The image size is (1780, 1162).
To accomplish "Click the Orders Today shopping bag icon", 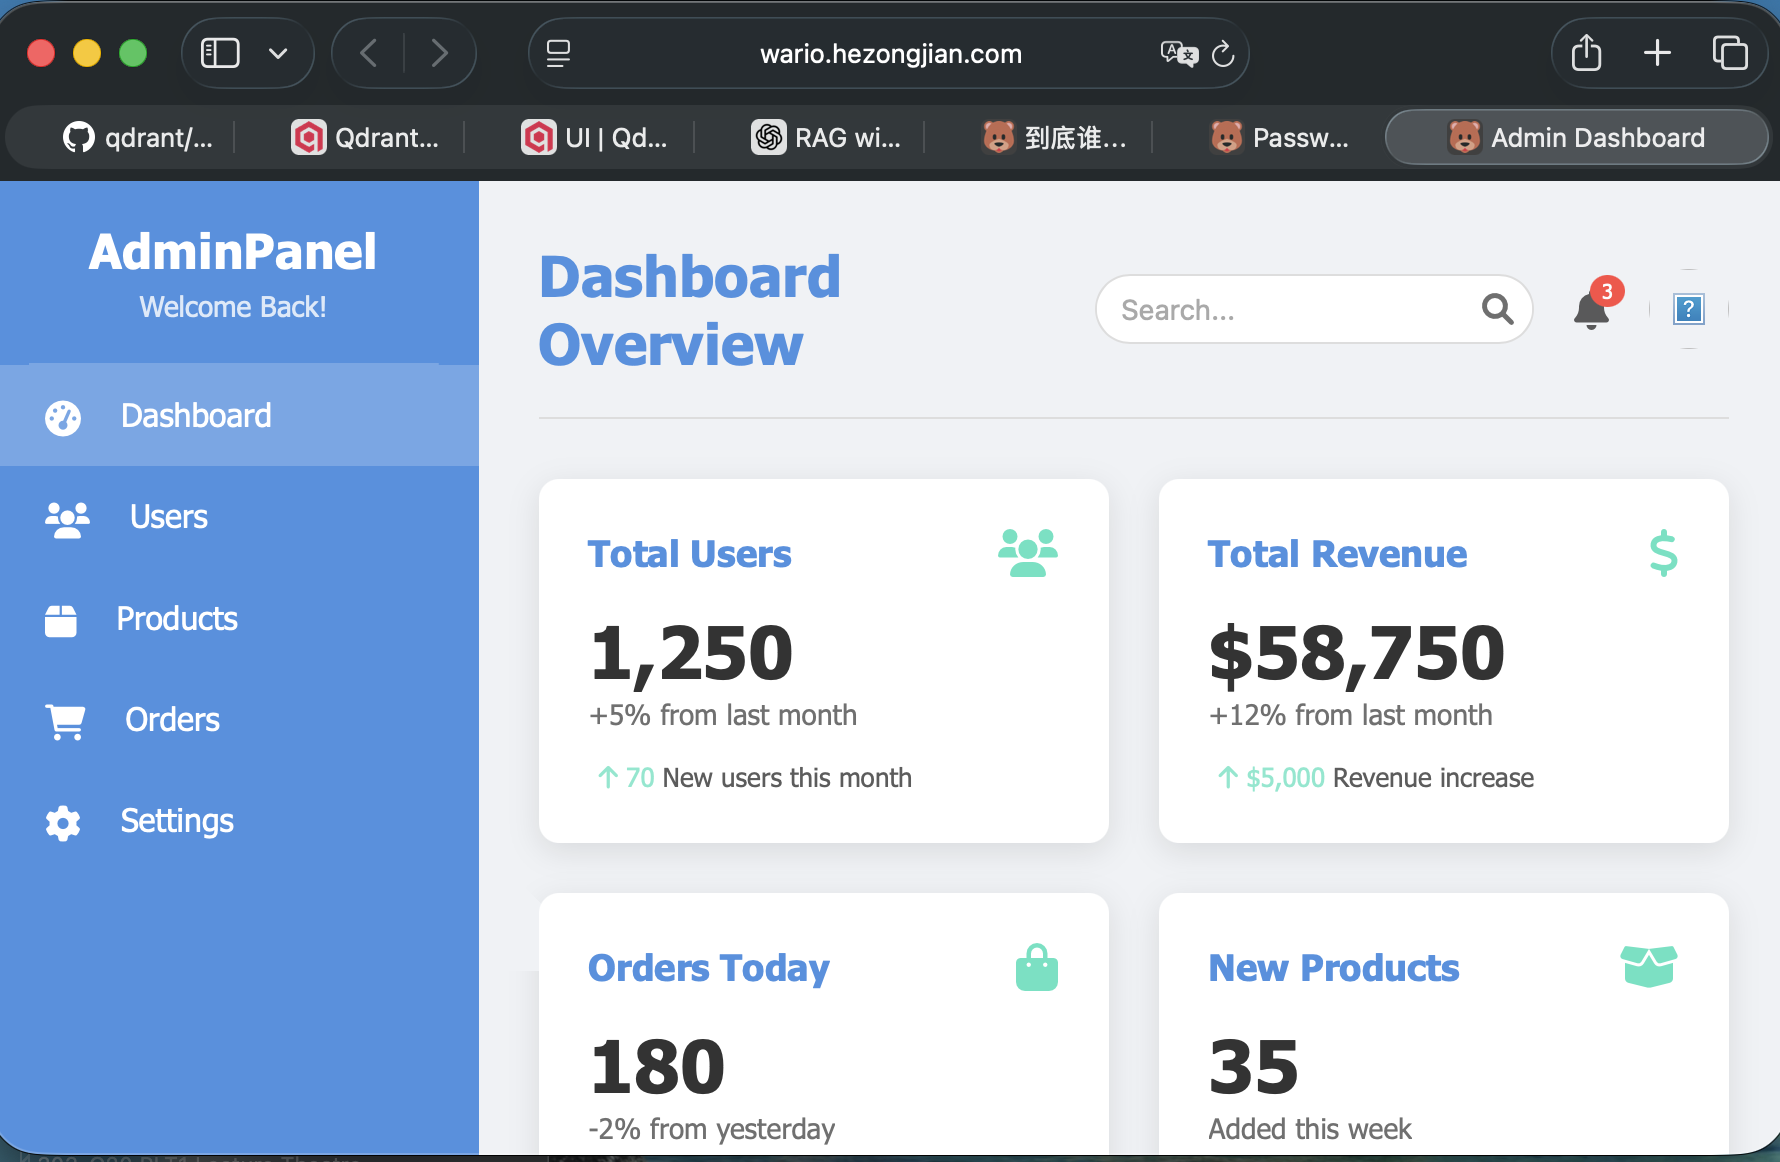I will (x=1036, y=968).
